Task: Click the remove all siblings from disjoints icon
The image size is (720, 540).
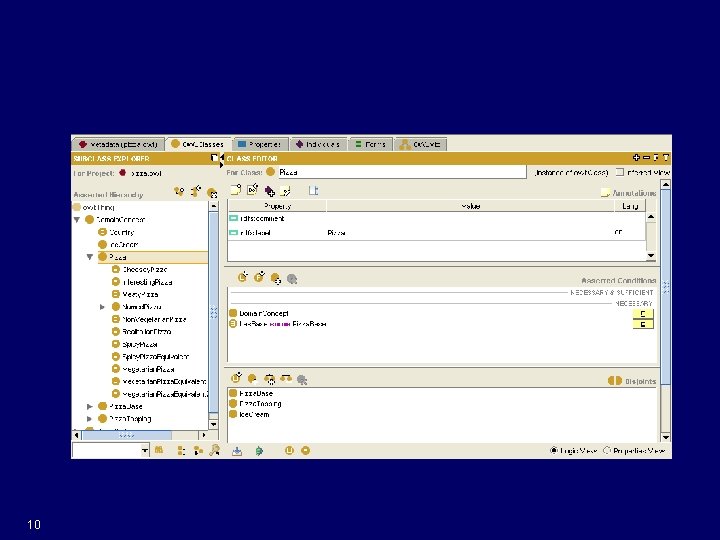Action: point(286,378)
